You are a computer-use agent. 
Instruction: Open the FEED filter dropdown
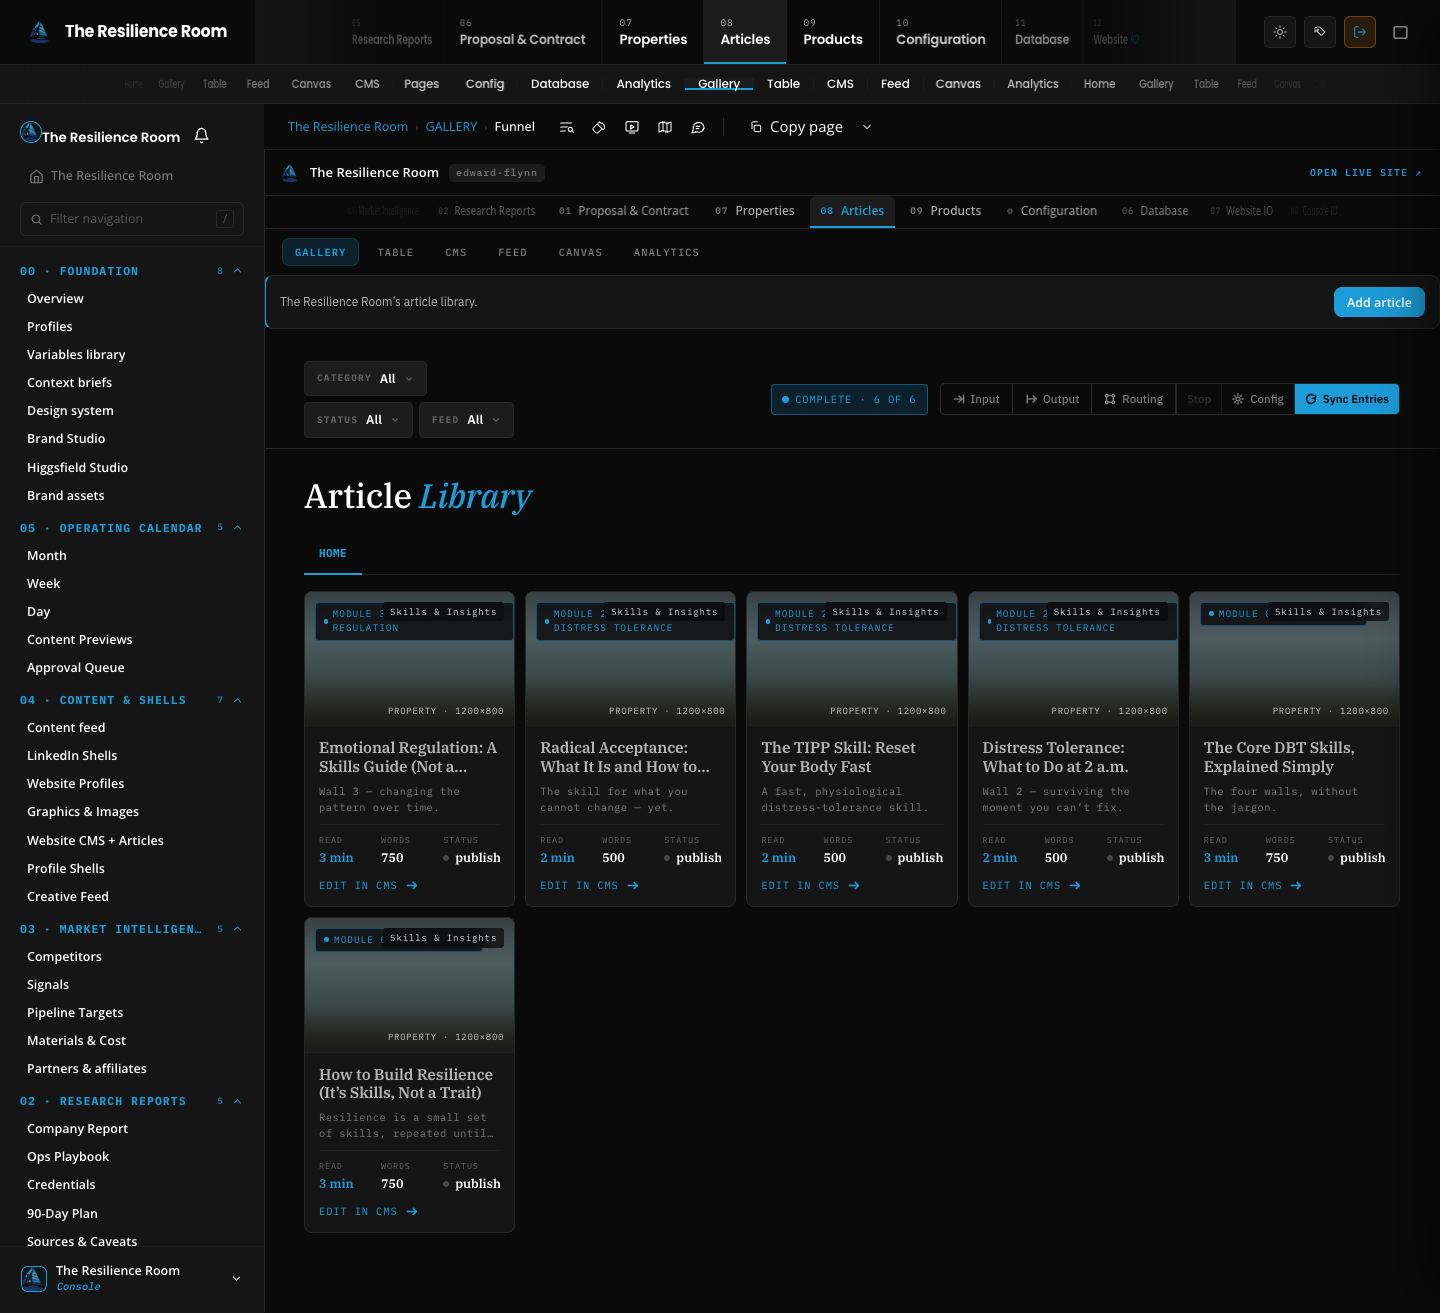coord(466,420)
